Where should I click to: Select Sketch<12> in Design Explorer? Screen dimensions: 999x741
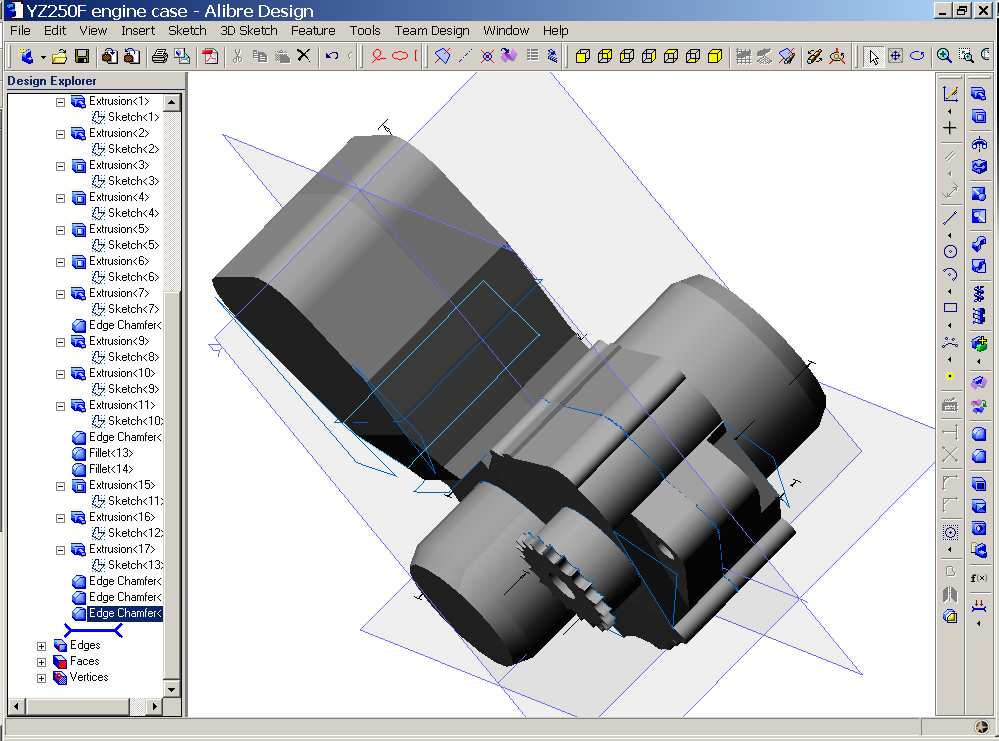point(135,533)
